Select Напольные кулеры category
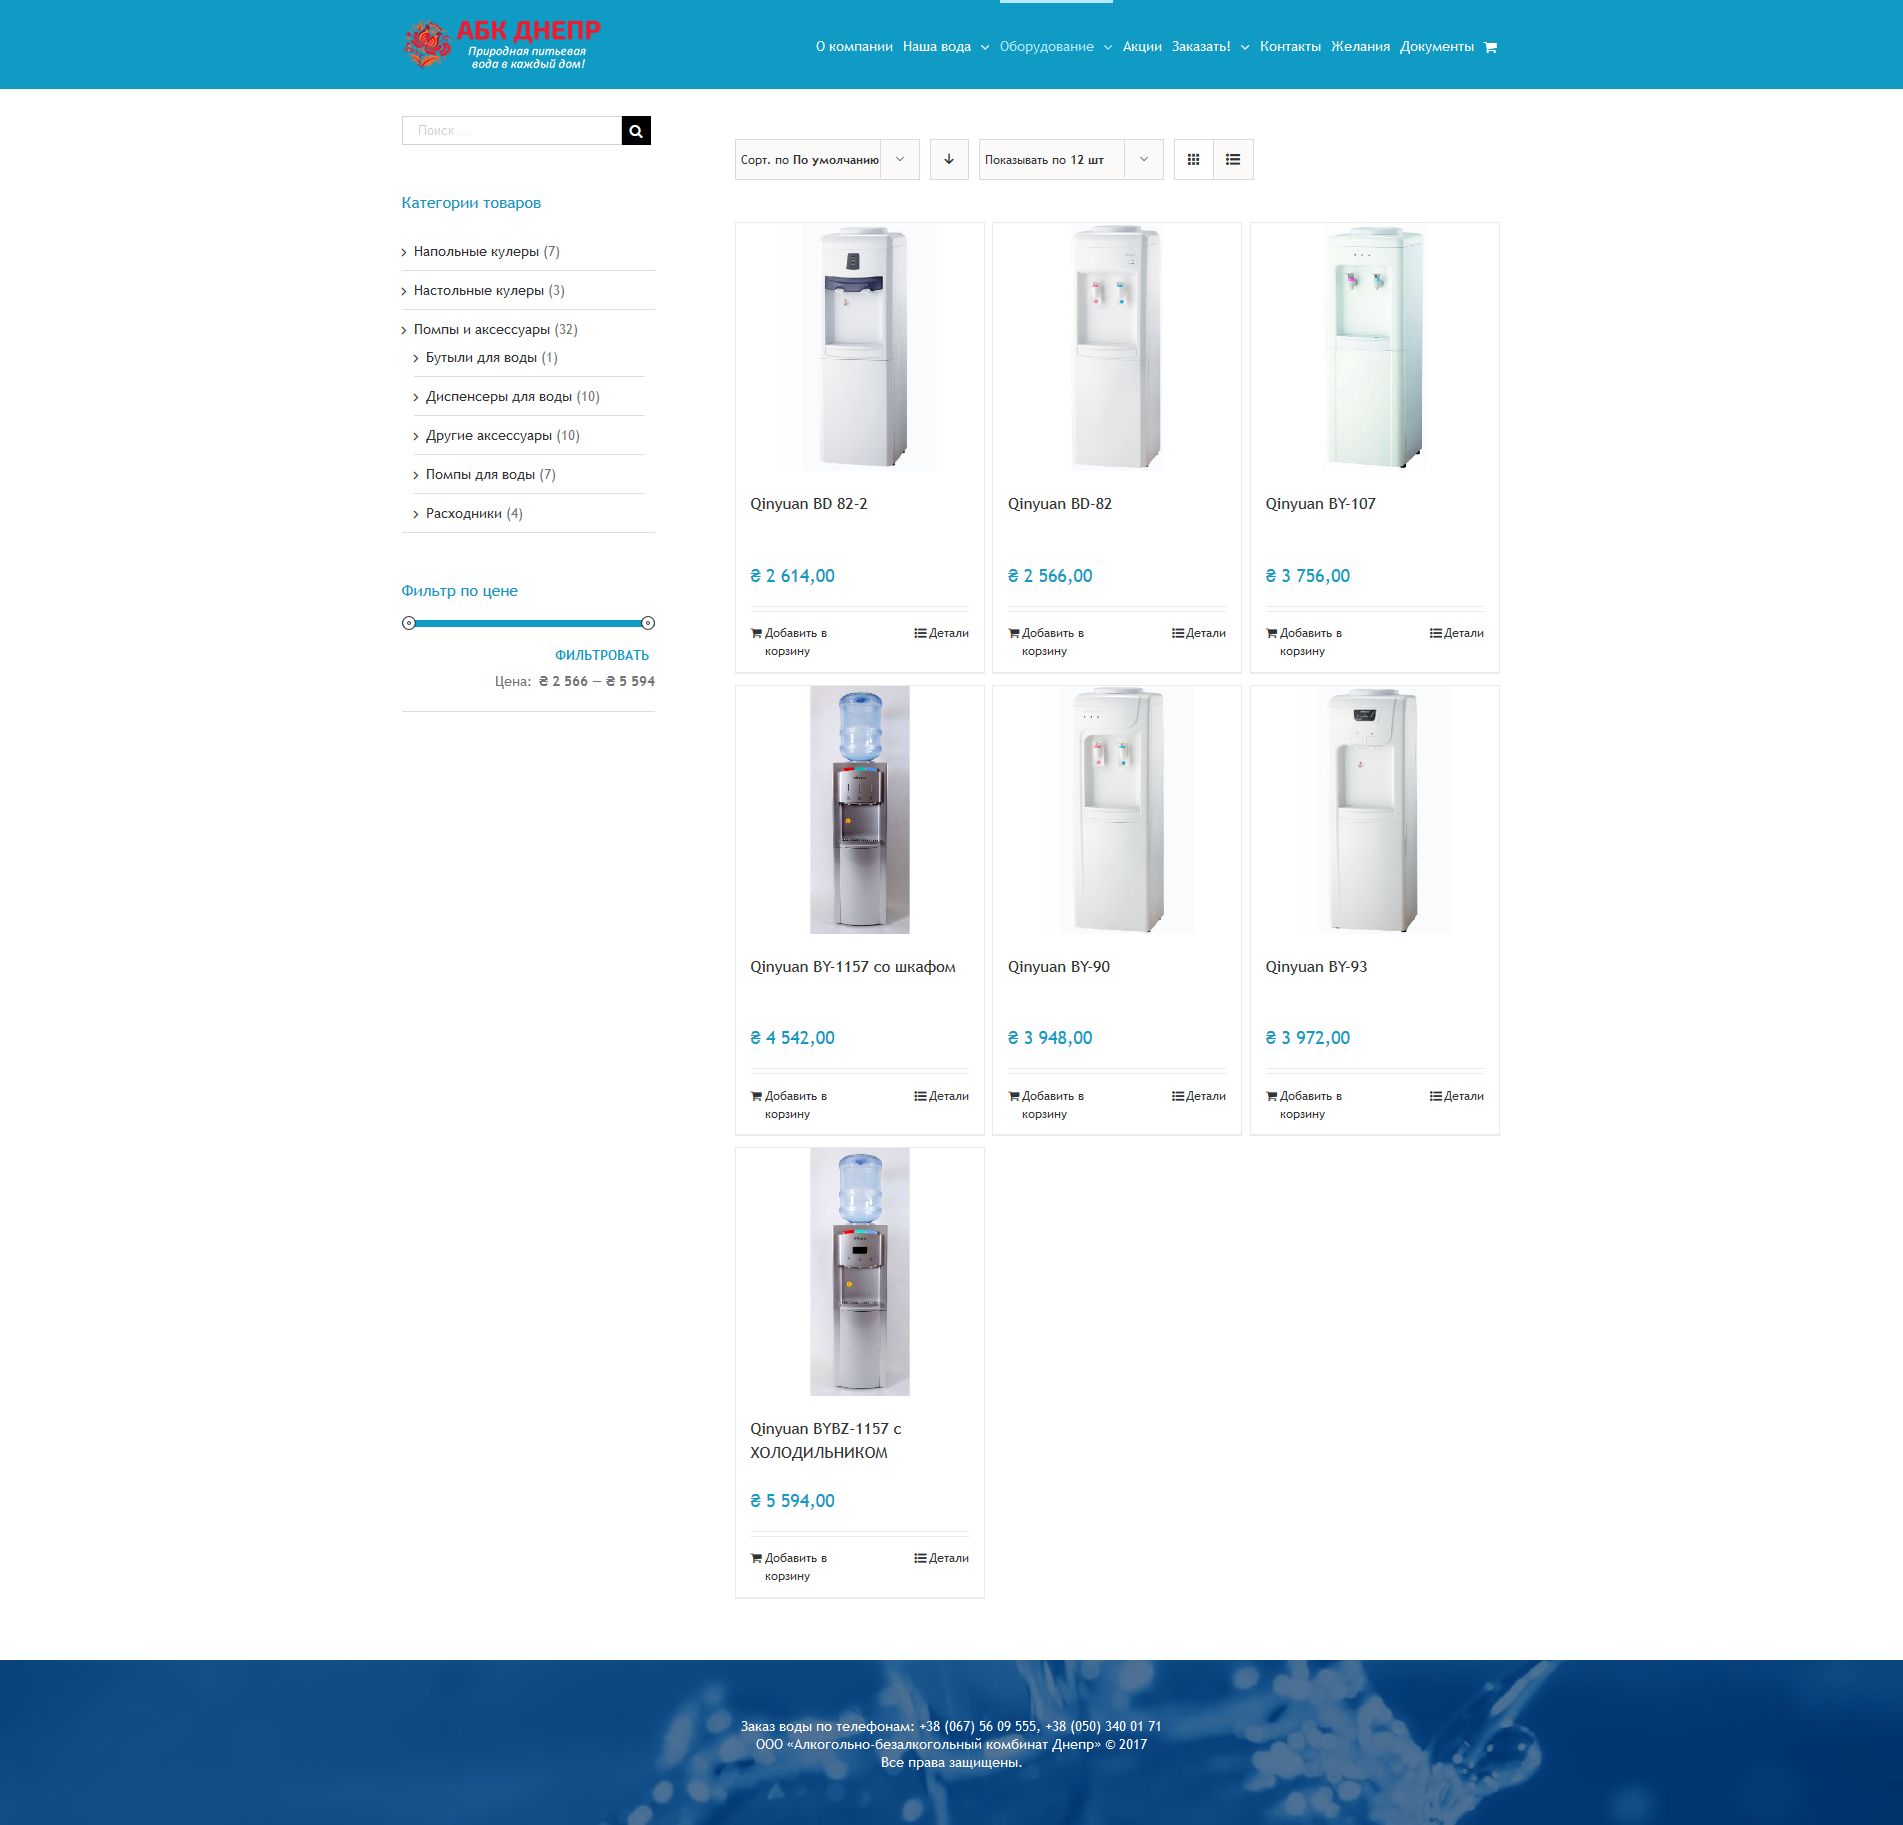The width and height of the screenshot is (1903, 1825). (x=476, y=252)
